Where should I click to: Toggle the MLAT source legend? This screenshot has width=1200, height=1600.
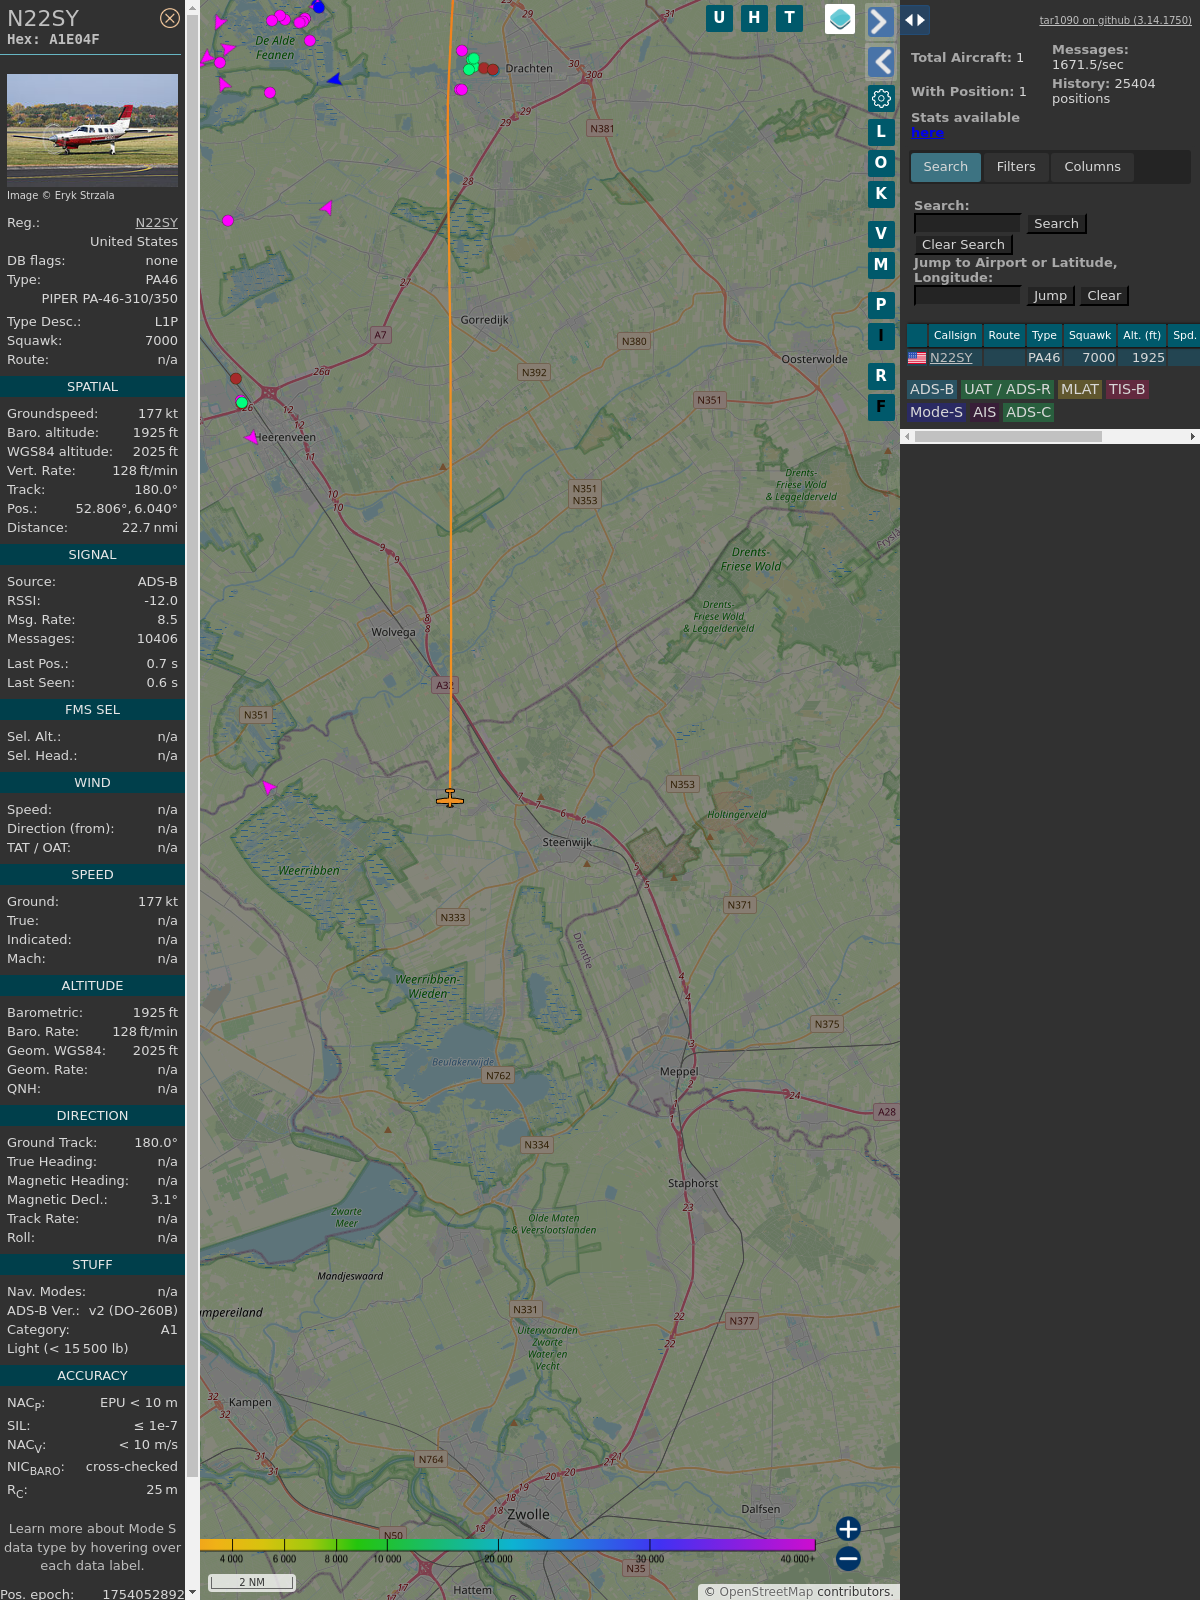tap(1080, 390)
